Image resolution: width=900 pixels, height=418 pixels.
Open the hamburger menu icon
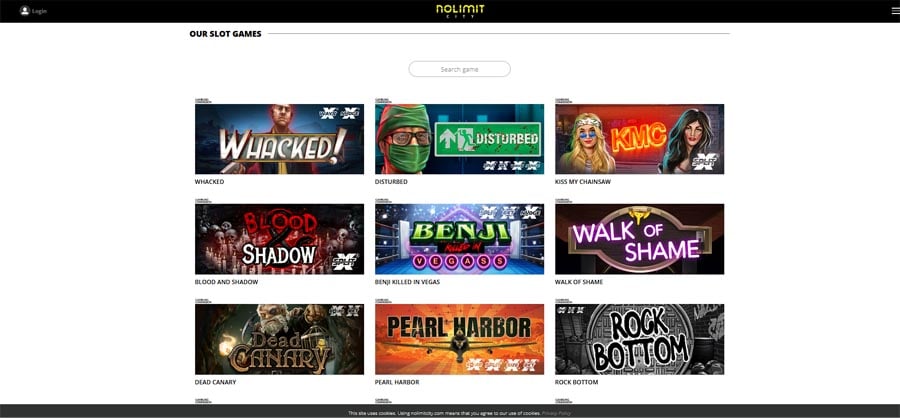(895, 11)
